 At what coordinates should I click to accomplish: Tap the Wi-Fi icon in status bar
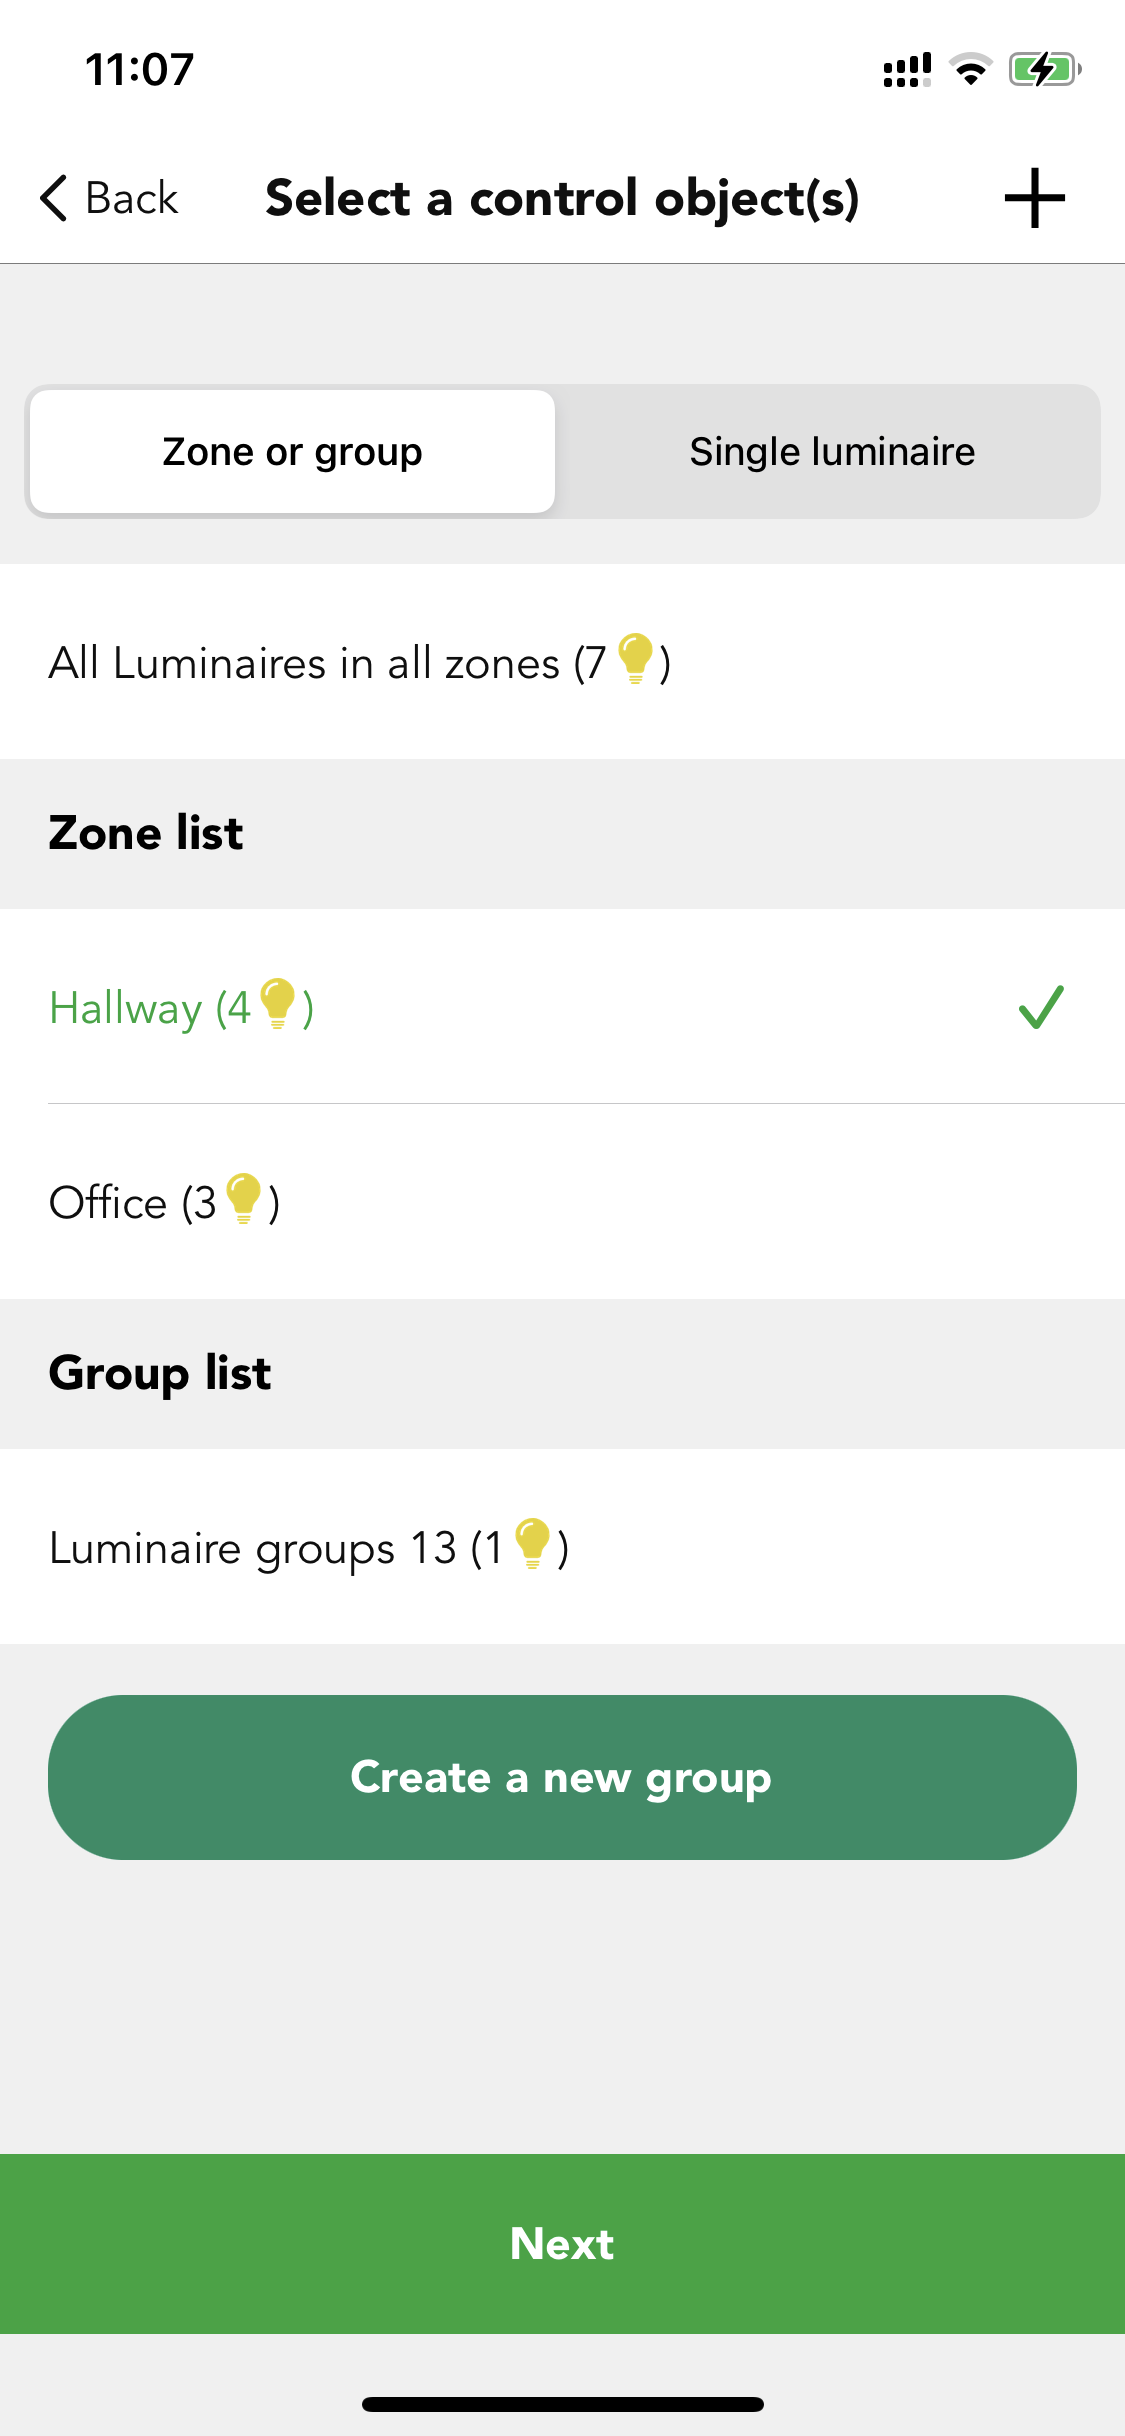970,70
